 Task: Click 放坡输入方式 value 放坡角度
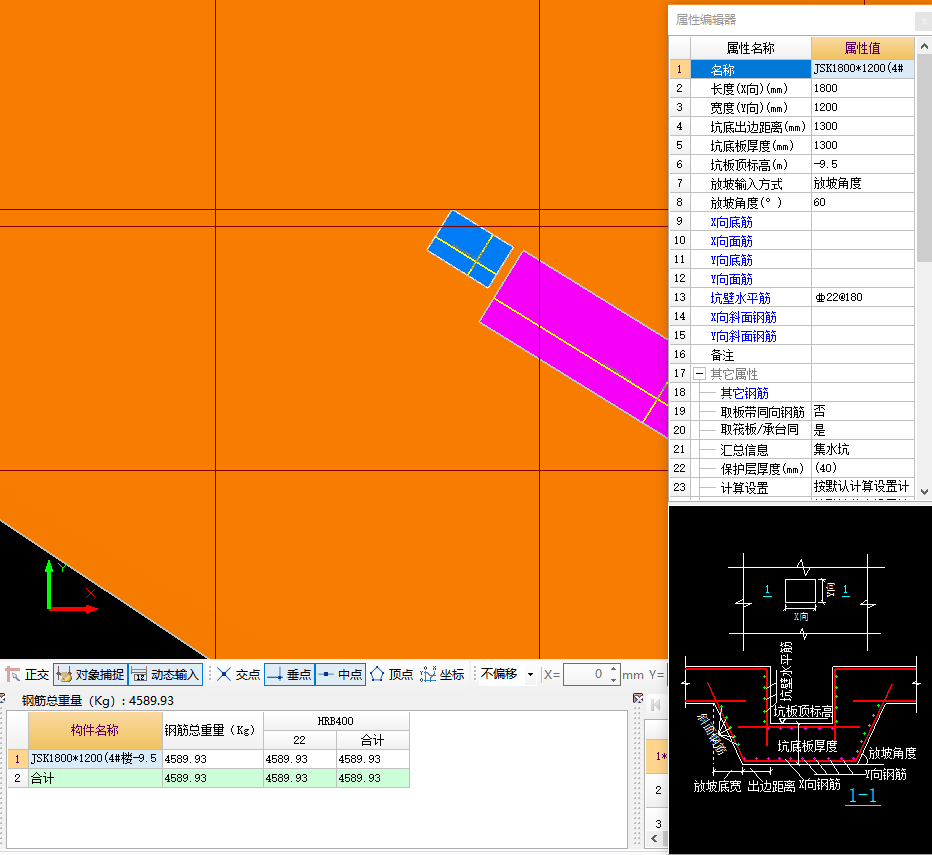(862, 183)
